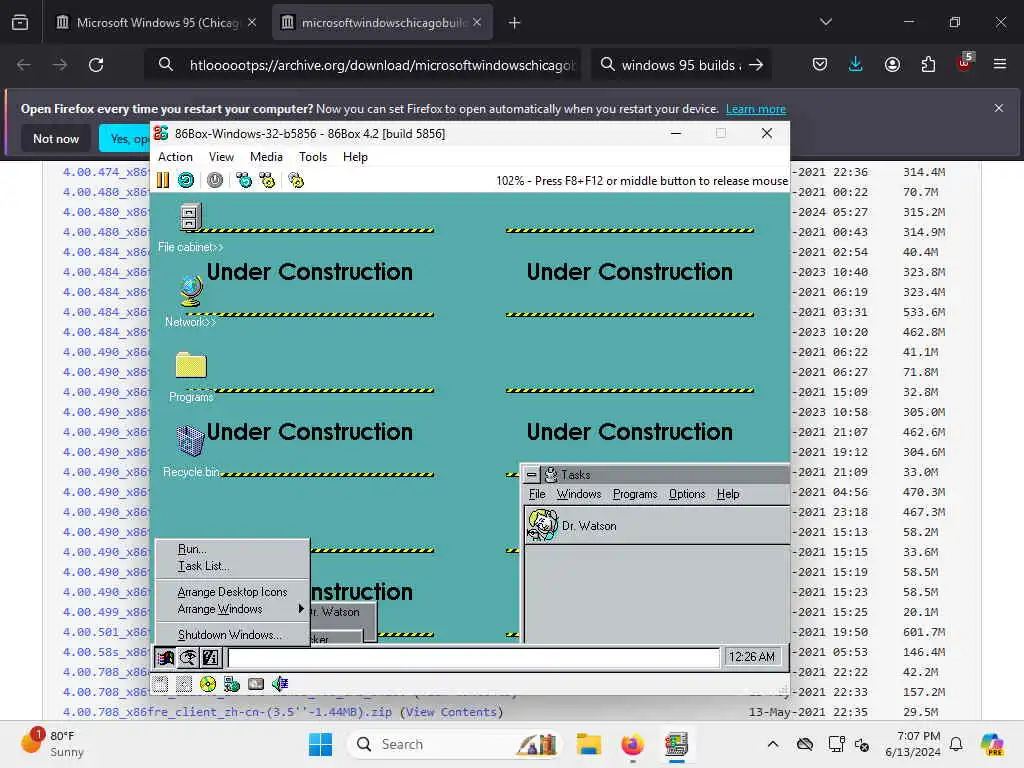
Task: Click the Chicago Start flag button
Action: point(165,658)
